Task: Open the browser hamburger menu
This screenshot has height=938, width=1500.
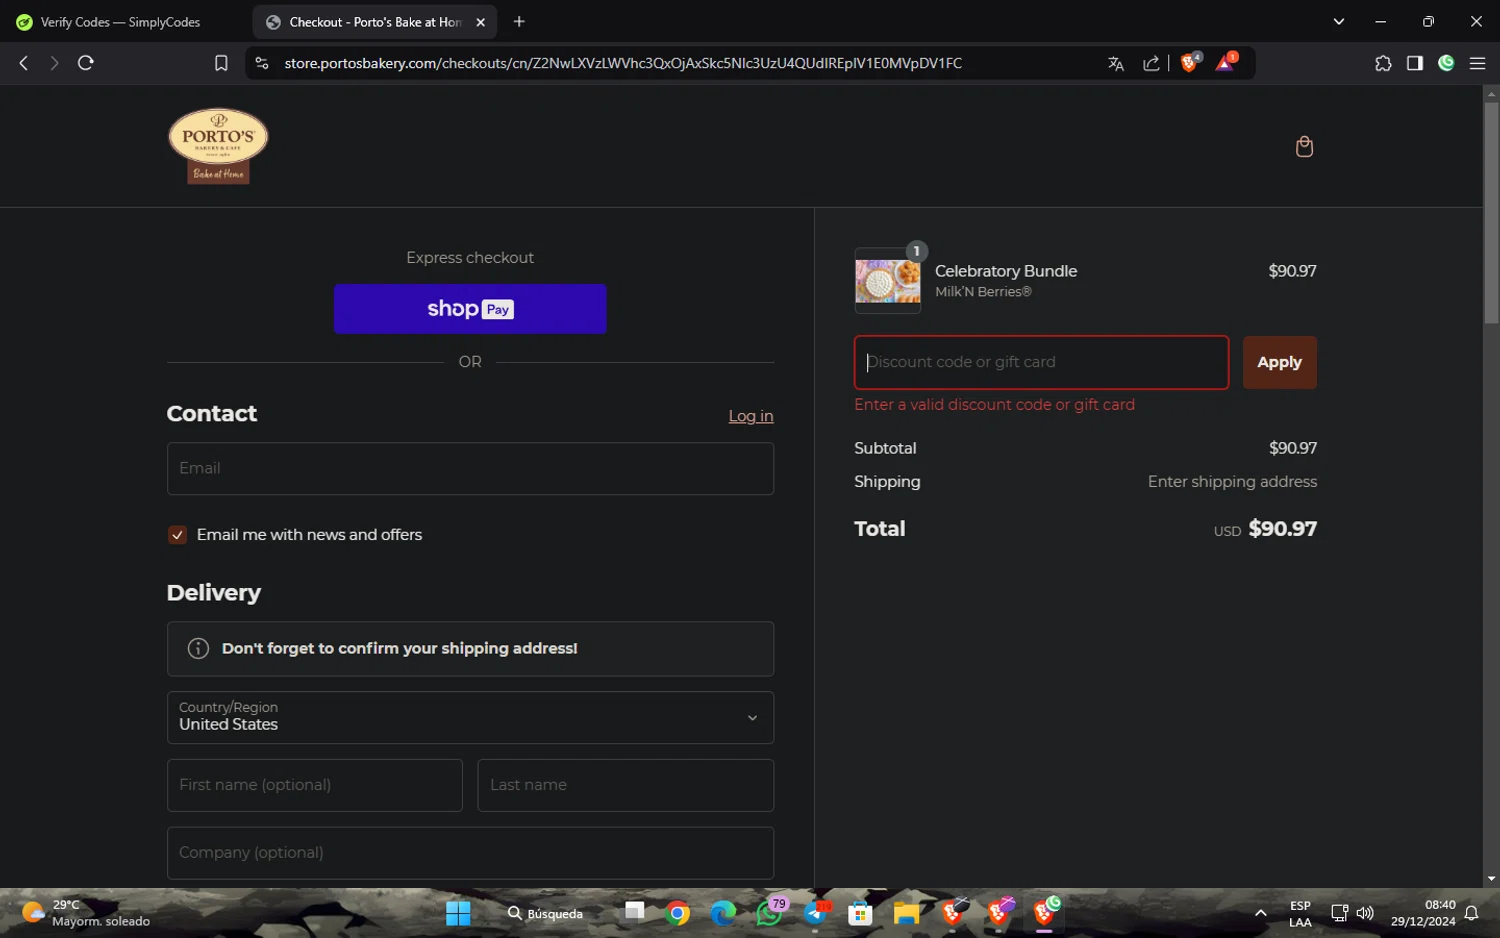Action: tap(1477, 63)
